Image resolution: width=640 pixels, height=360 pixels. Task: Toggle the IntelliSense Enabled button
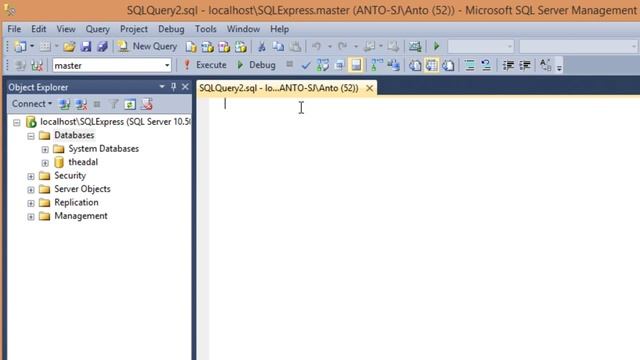point(356,65)
